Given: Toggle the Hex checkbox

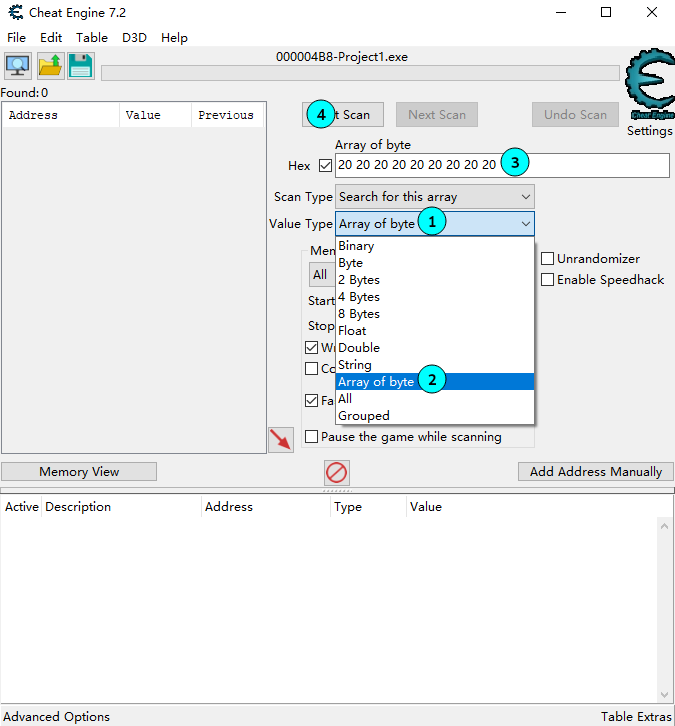Looking at the screenshot, I should tap(325, 165).
